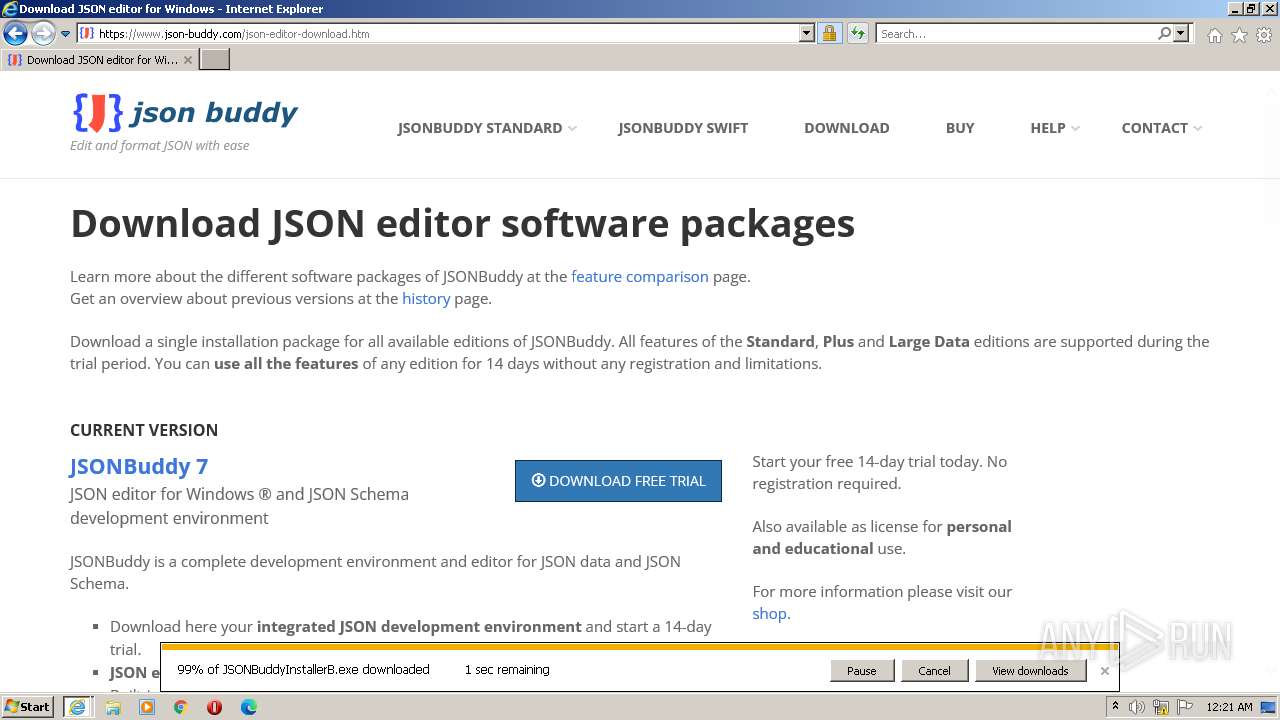Open Favorites star icon
This screenshot has height=720, width=1280.
click(x=1239, y=35)
